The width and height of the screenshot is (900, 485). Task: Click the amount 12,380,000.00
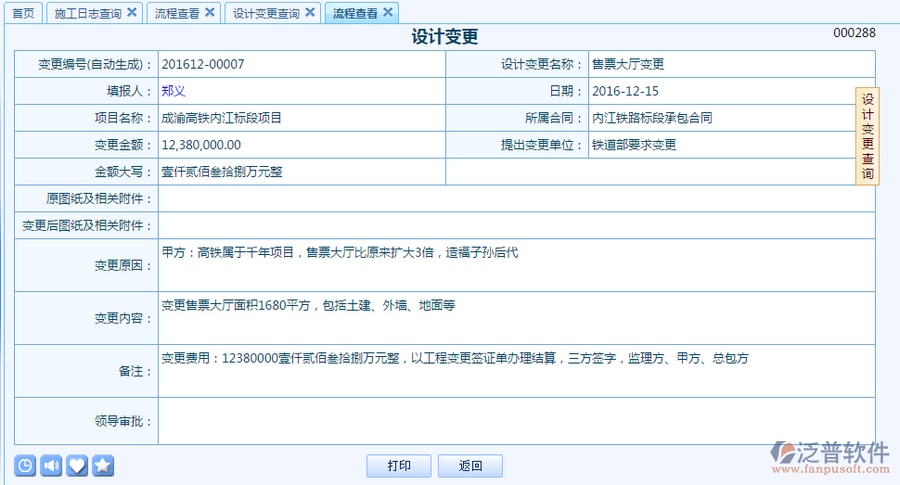(201, 145)
